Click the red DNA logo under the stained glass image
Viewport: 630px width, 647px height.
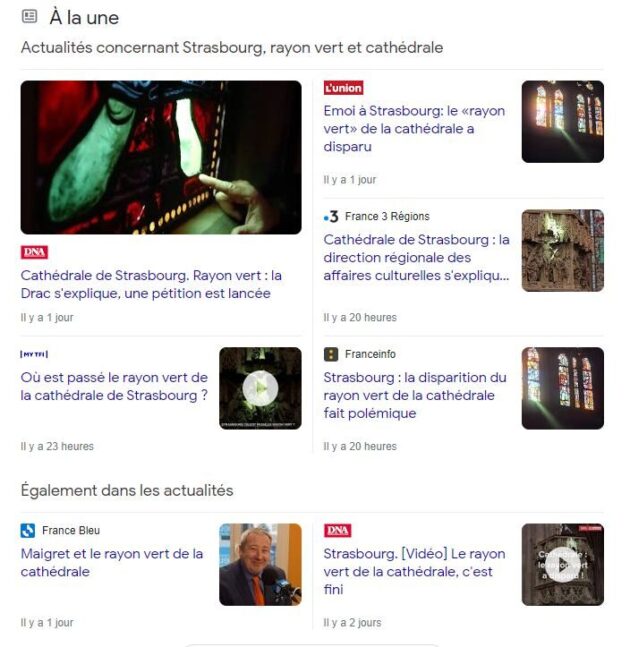tap(34, 252)
